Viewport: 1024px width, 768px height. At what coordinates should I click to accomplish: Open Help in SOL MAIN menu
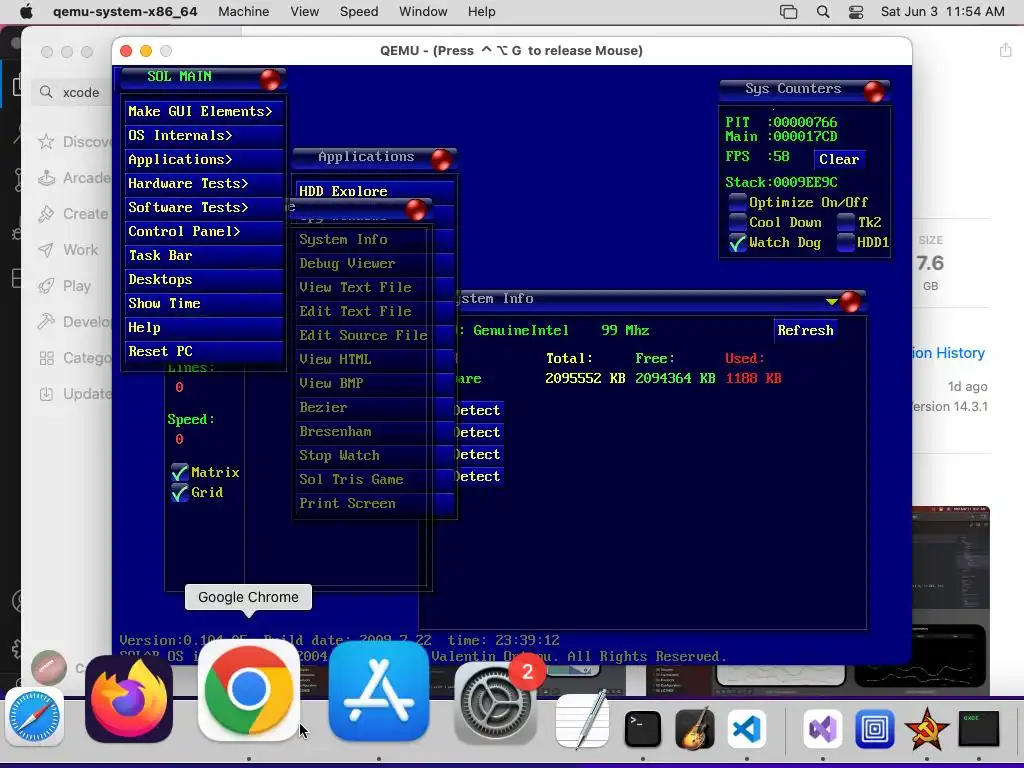click(204, 328)
